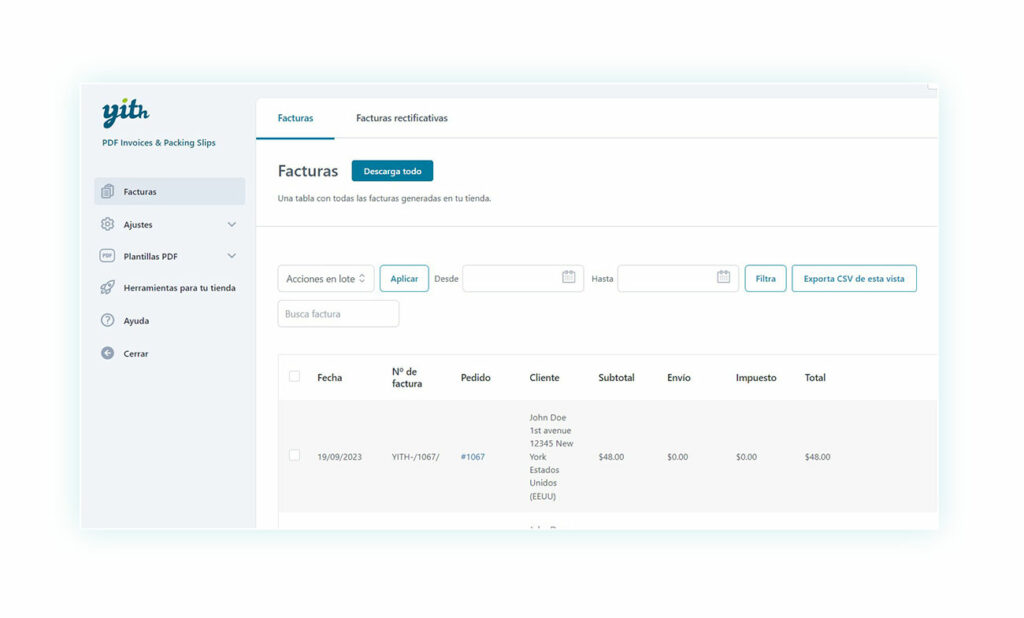Open Ayuda using the question mark icon
Viewport: 1024px width, 618px height.
coord(108,320)
